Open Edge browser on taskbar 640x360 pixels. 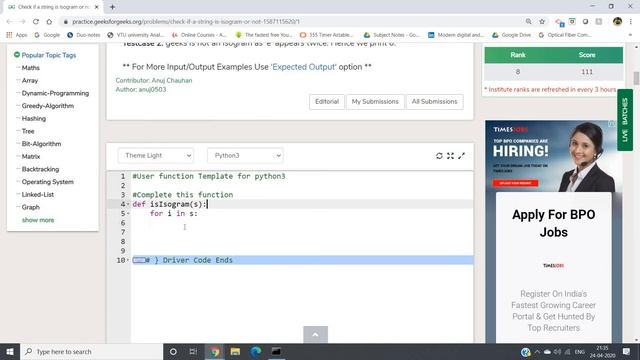tap(256, 351)
